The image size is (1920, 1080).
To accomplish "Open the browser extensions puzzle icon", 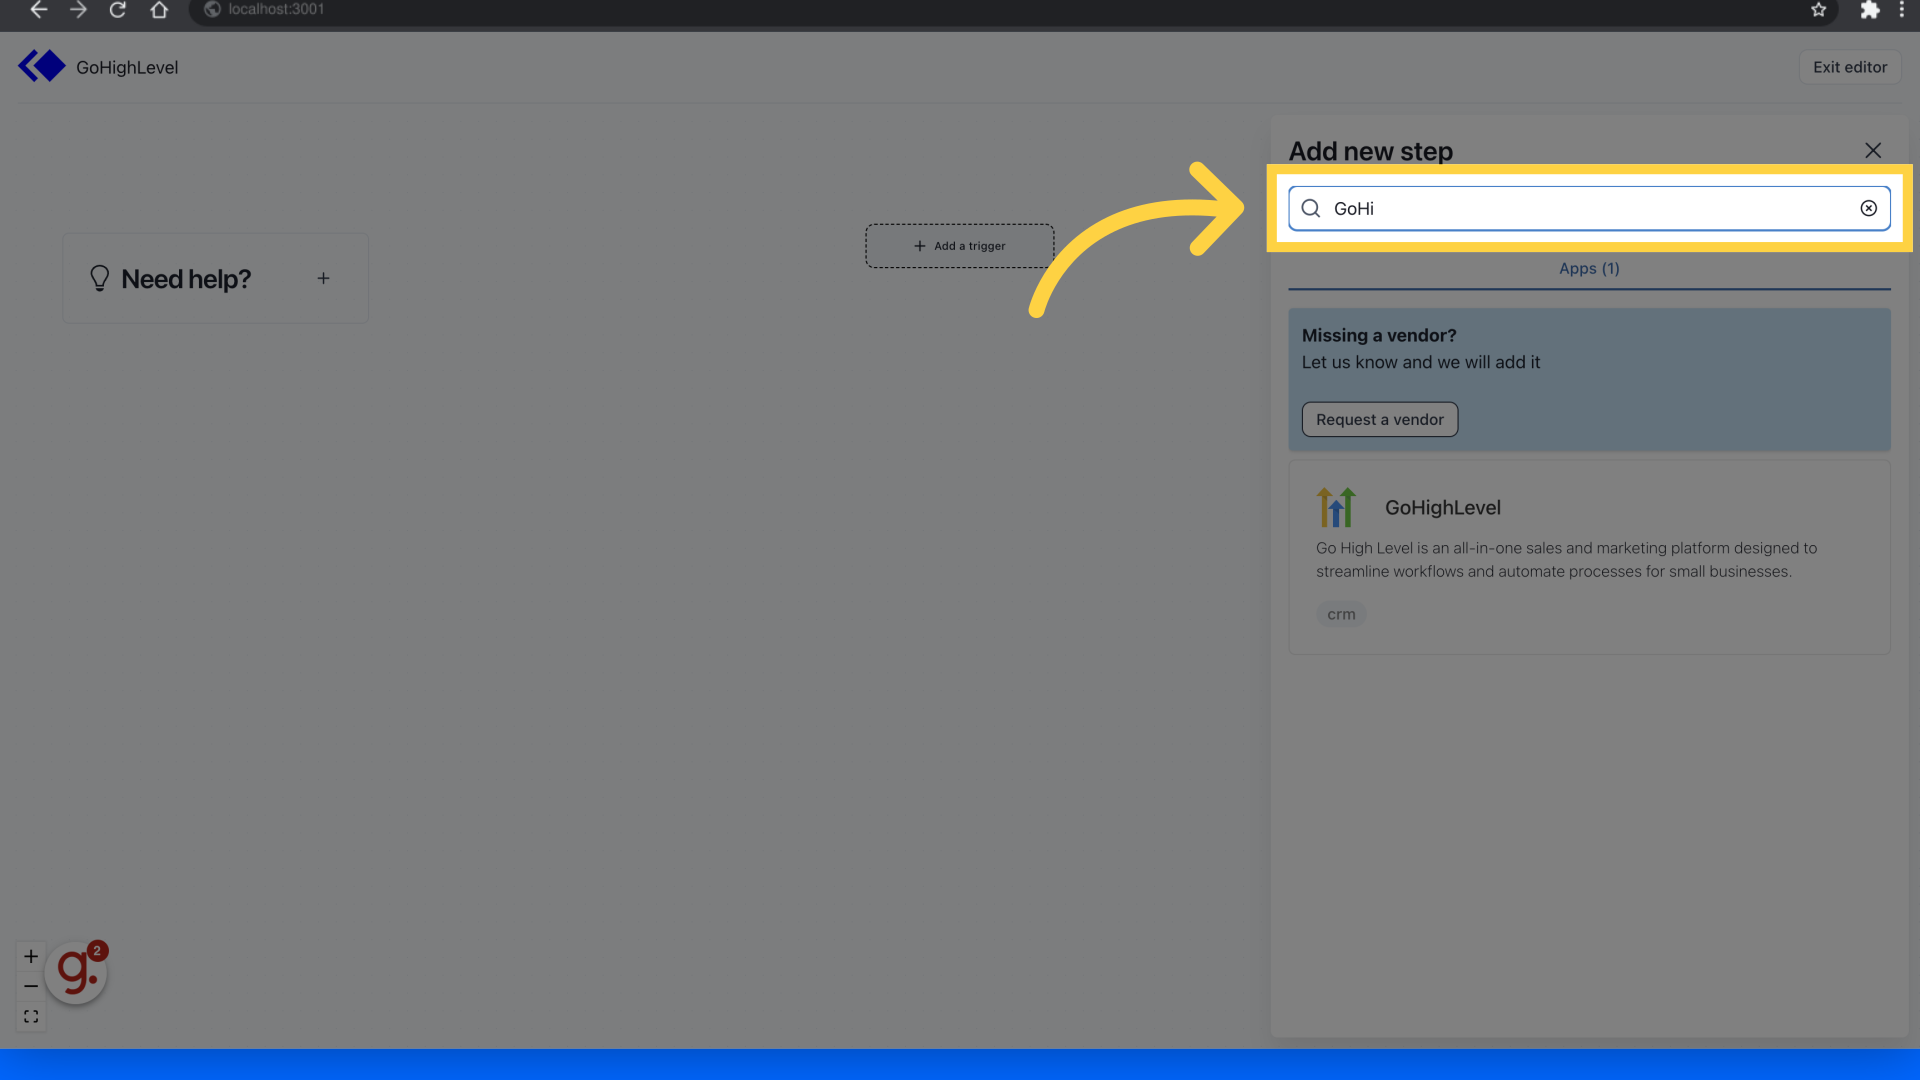I will coord(1869,10).
